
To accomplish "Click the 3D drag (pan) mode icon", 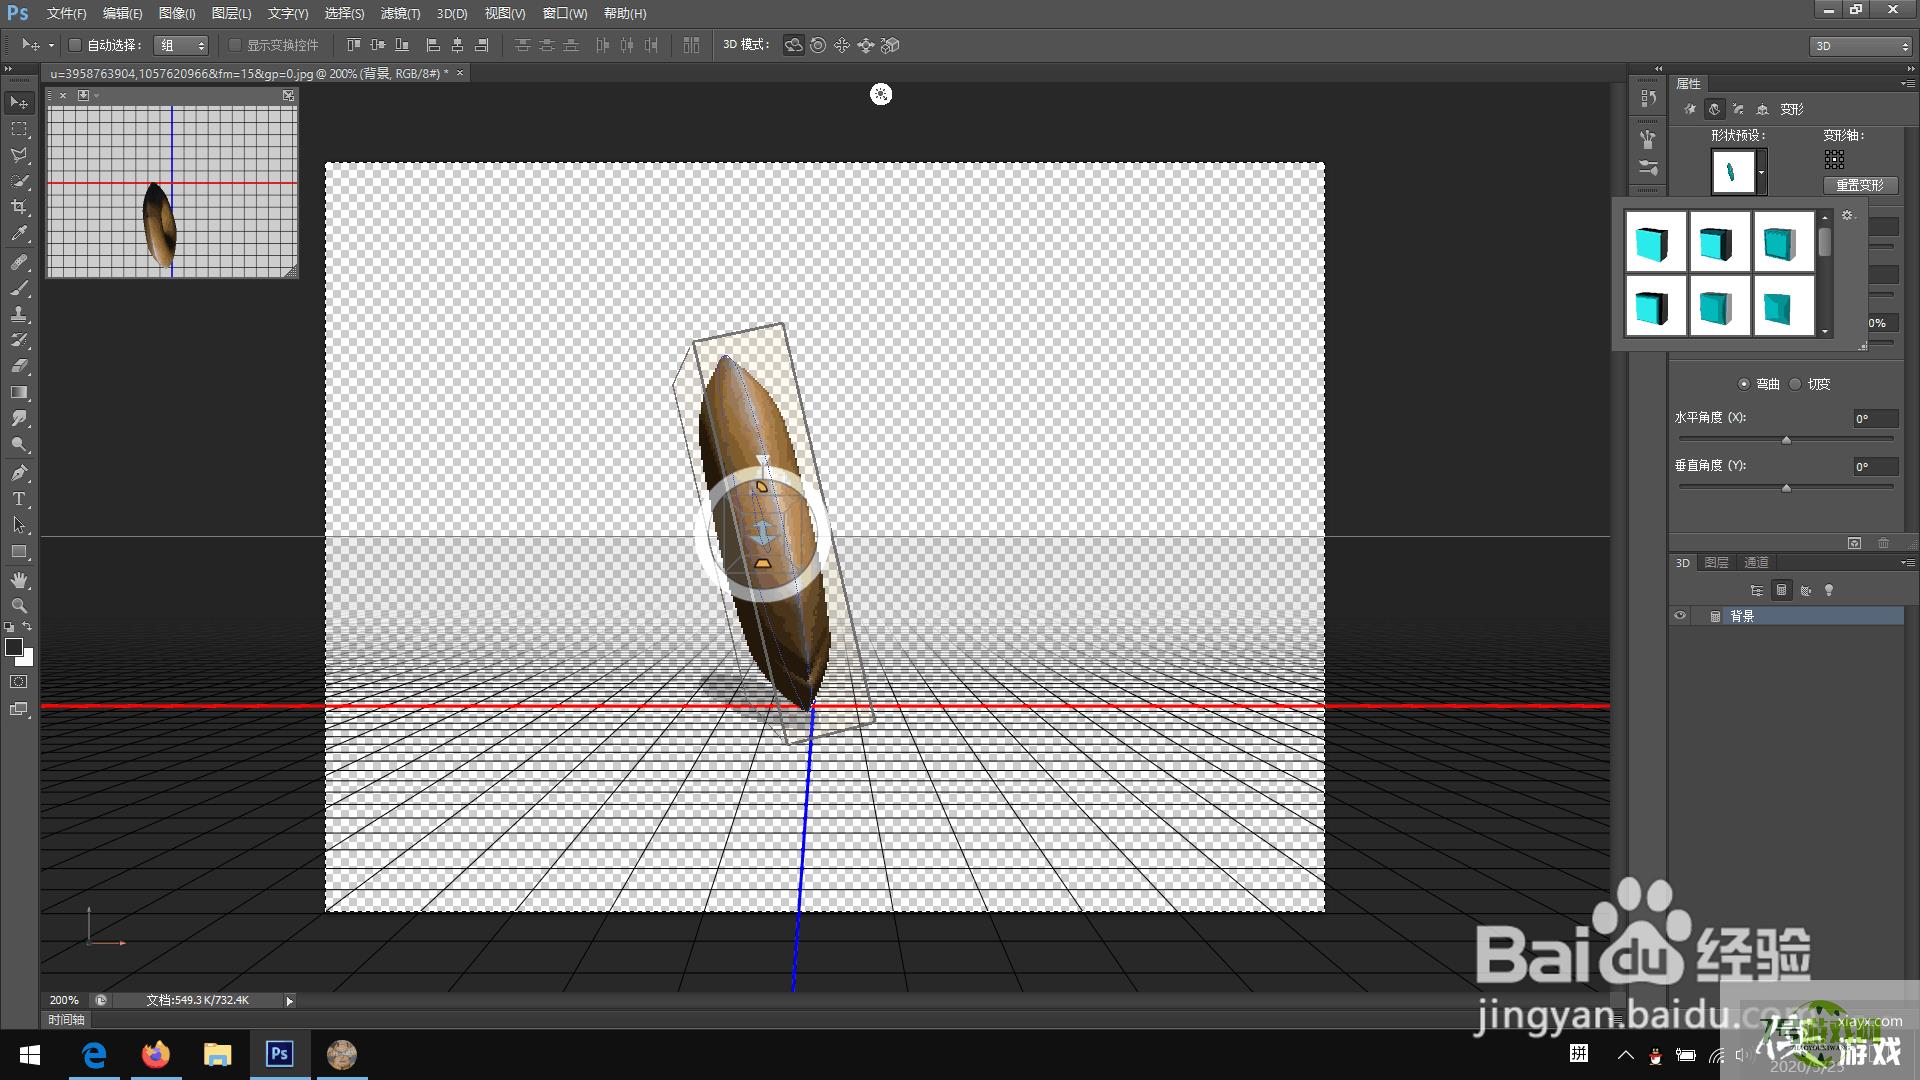I will [x=842, y=45].
